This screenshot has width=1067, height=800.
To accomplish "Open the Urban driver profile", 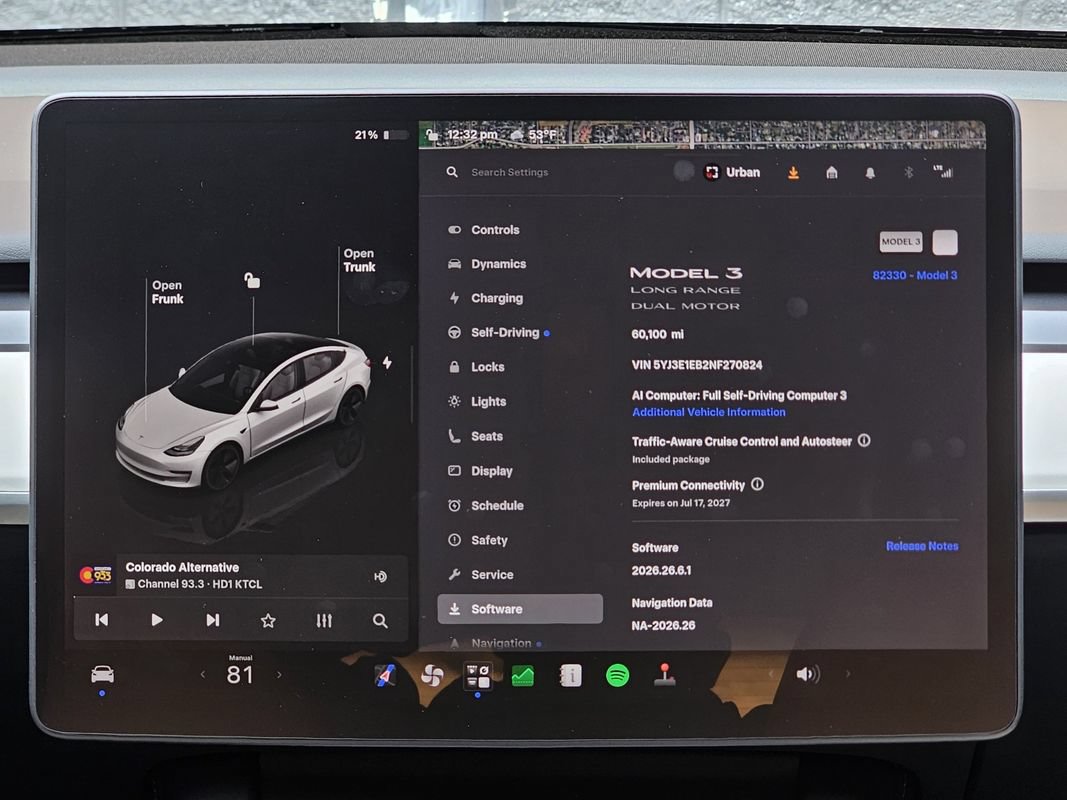I will [732, 172].
